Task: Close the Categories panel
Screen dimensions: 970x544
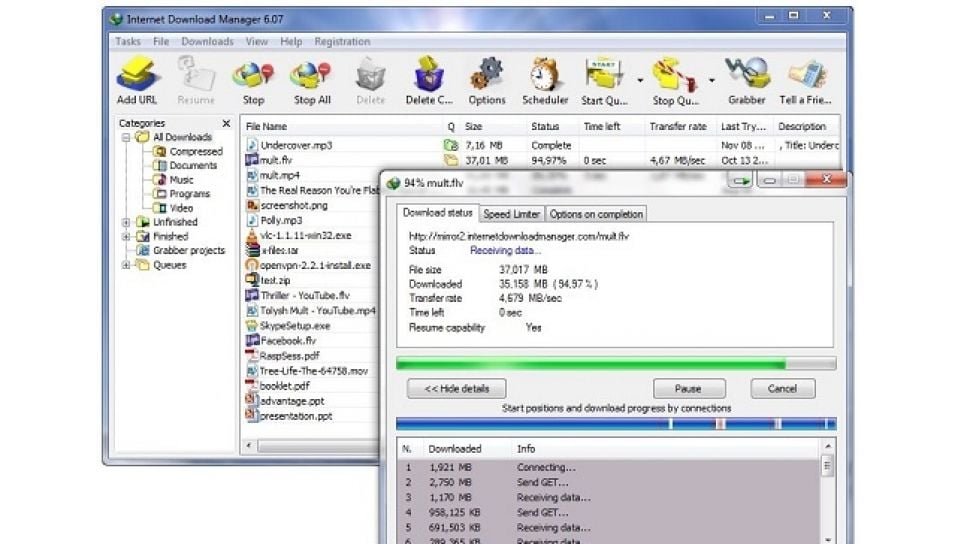Action: pos(226,123)
